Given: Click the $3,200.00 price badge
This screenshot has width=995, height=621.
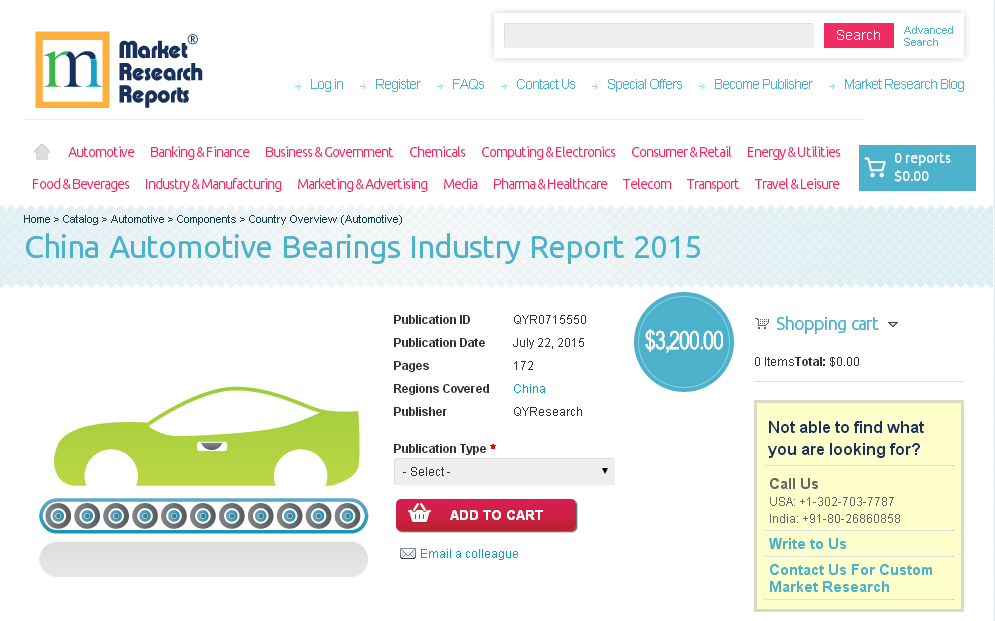Looking at the screenshot, I should point(684,341).
